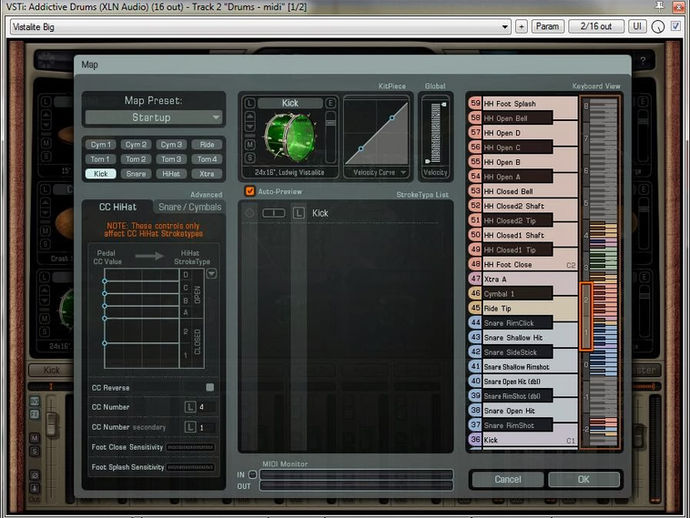The height and width of the screenshot is (518, 690).
Task: Select the Tom 1 kitpiece button
Action: tap(101, 159)
